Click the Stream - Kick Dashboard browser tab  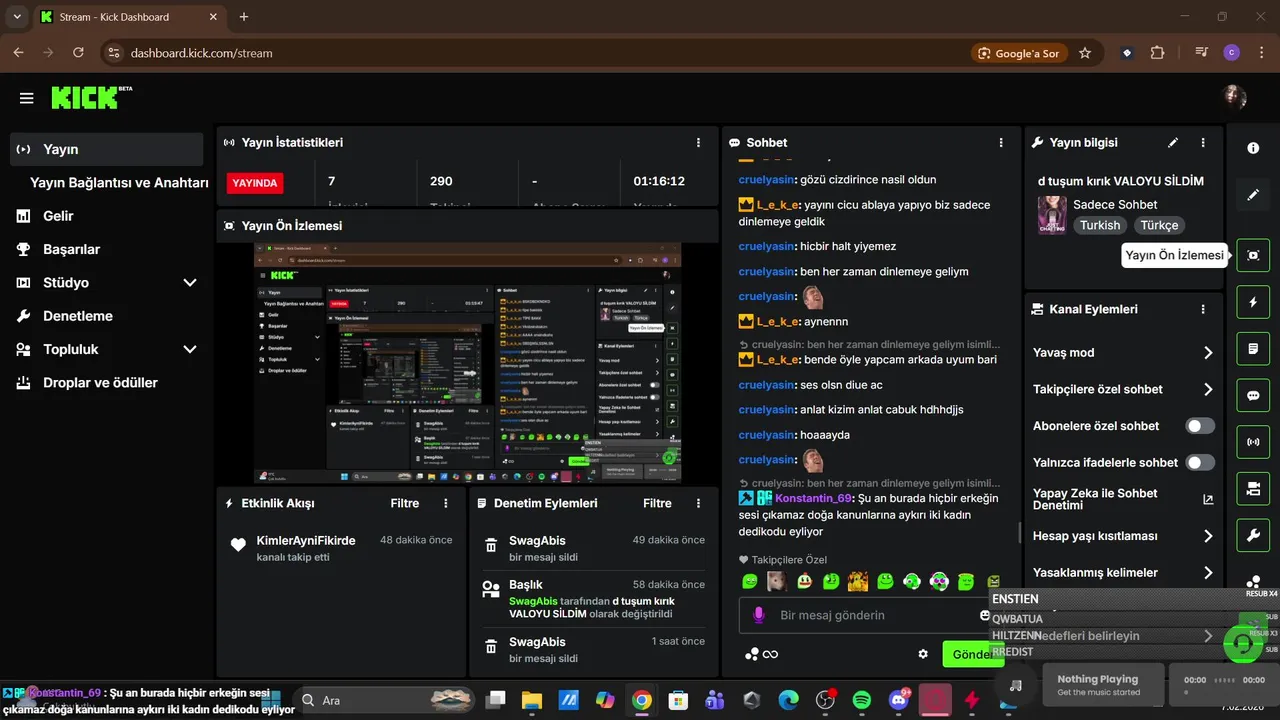tap(130, 17)
